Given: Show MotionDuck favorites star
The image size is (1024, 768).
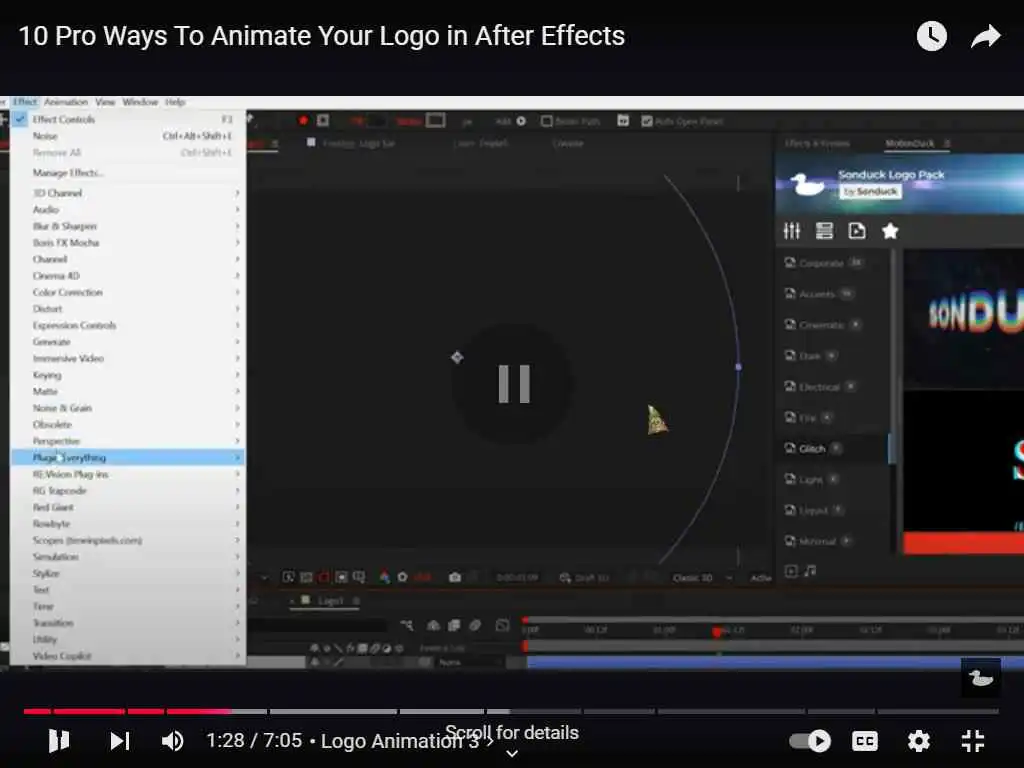Looking at the screenshot, I should point(890,231).
